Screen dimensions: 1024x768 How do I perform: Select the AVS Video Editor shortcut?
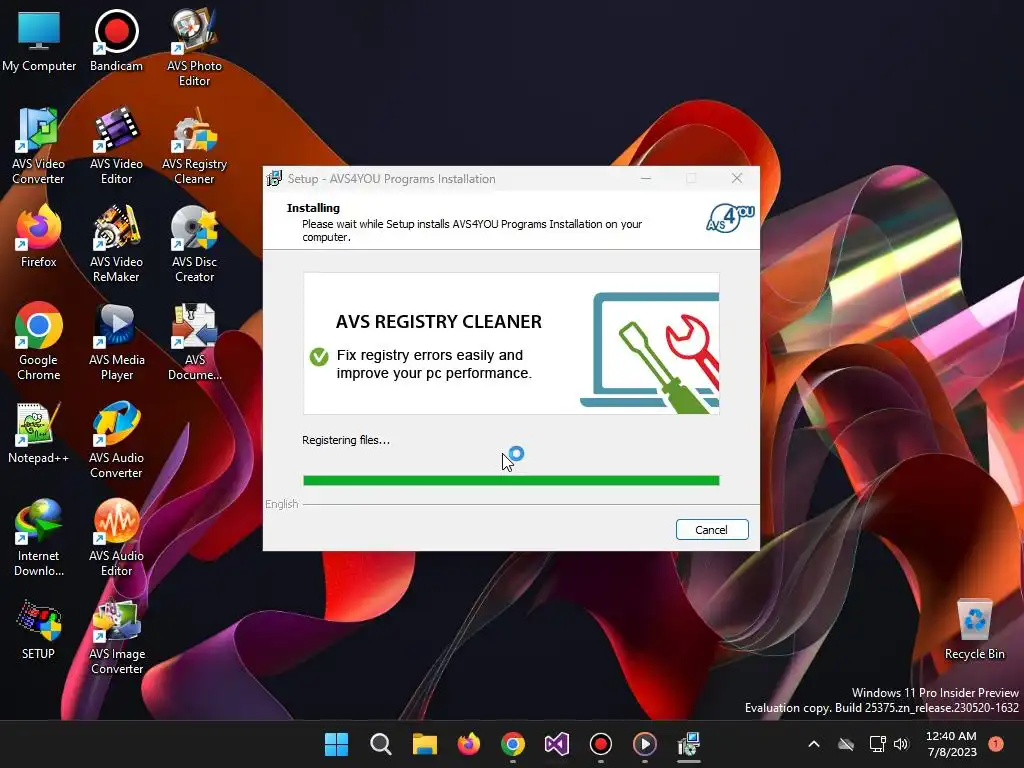tap(116, 146)
